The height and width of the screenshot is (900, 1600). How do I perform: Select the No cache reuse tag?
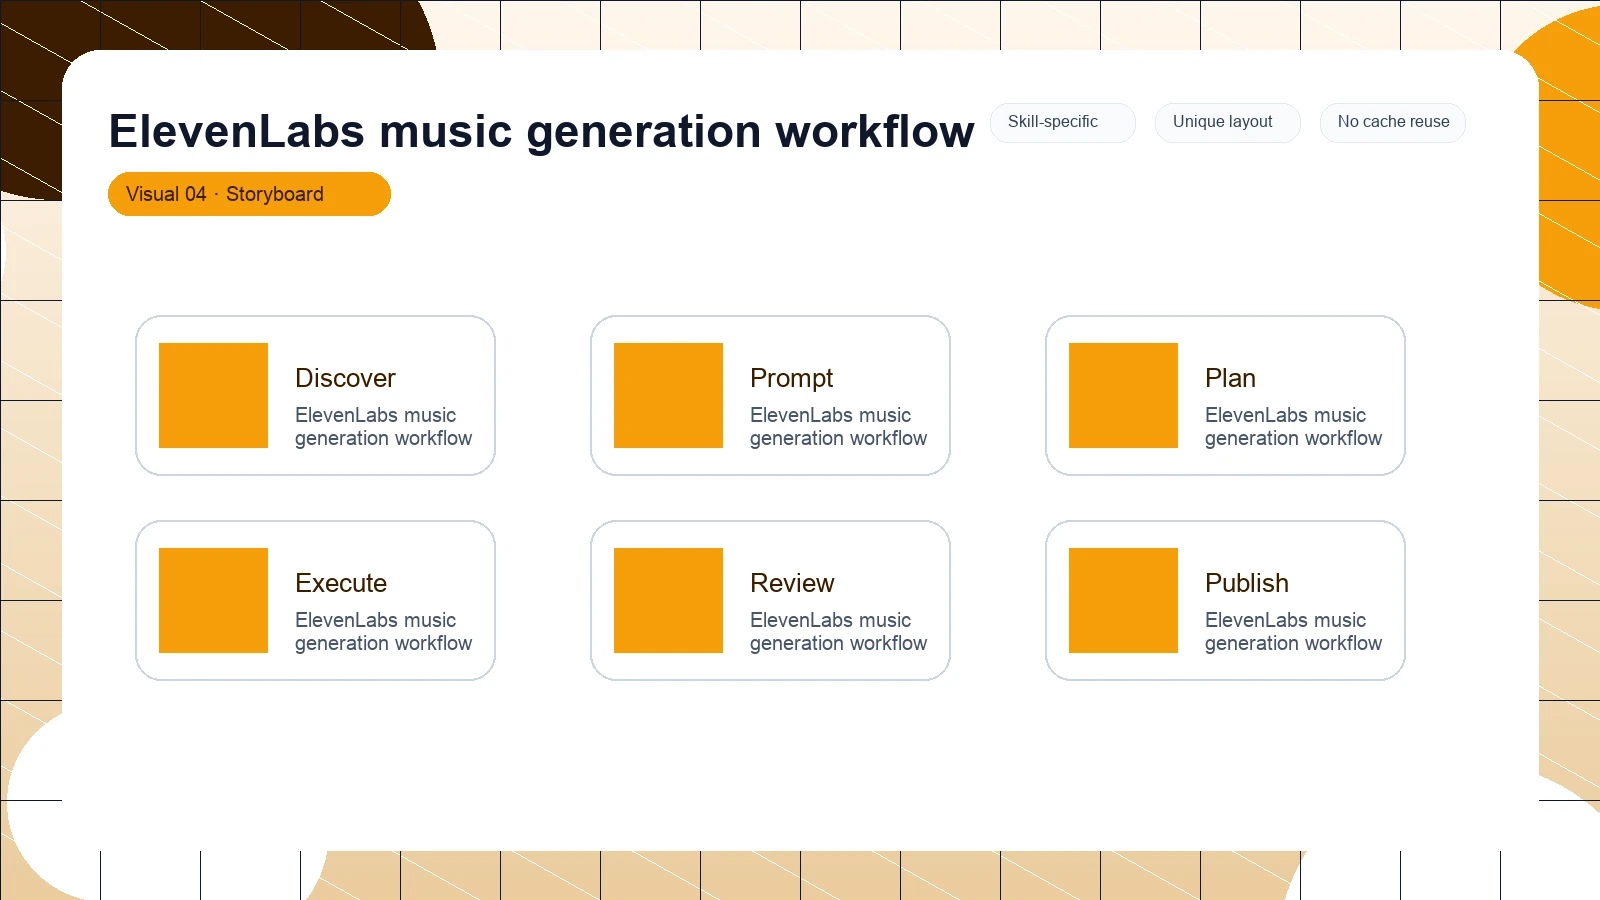click(x=1393, y=123)
